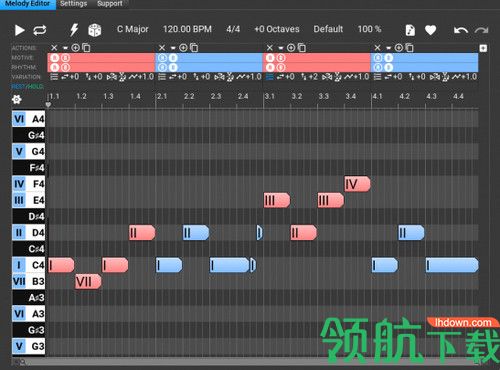Copy bar 1 with the duplicate icon

pos(86,48)
